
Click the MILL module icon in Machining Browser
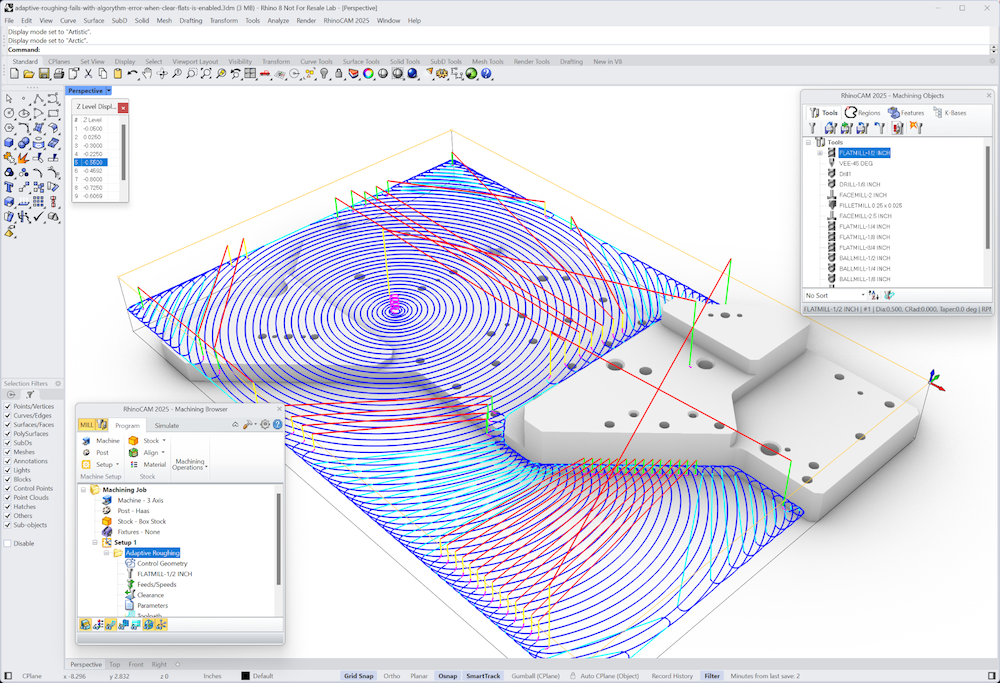coord(90,424)
